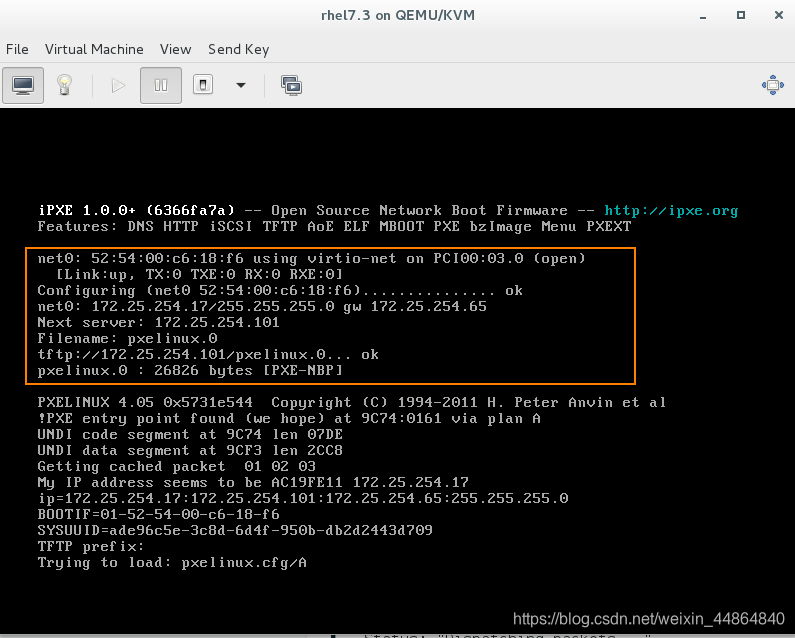Click the 'My IP address seems to be' line
This screenshot has width=795, height=638.
tap(253, 482)
